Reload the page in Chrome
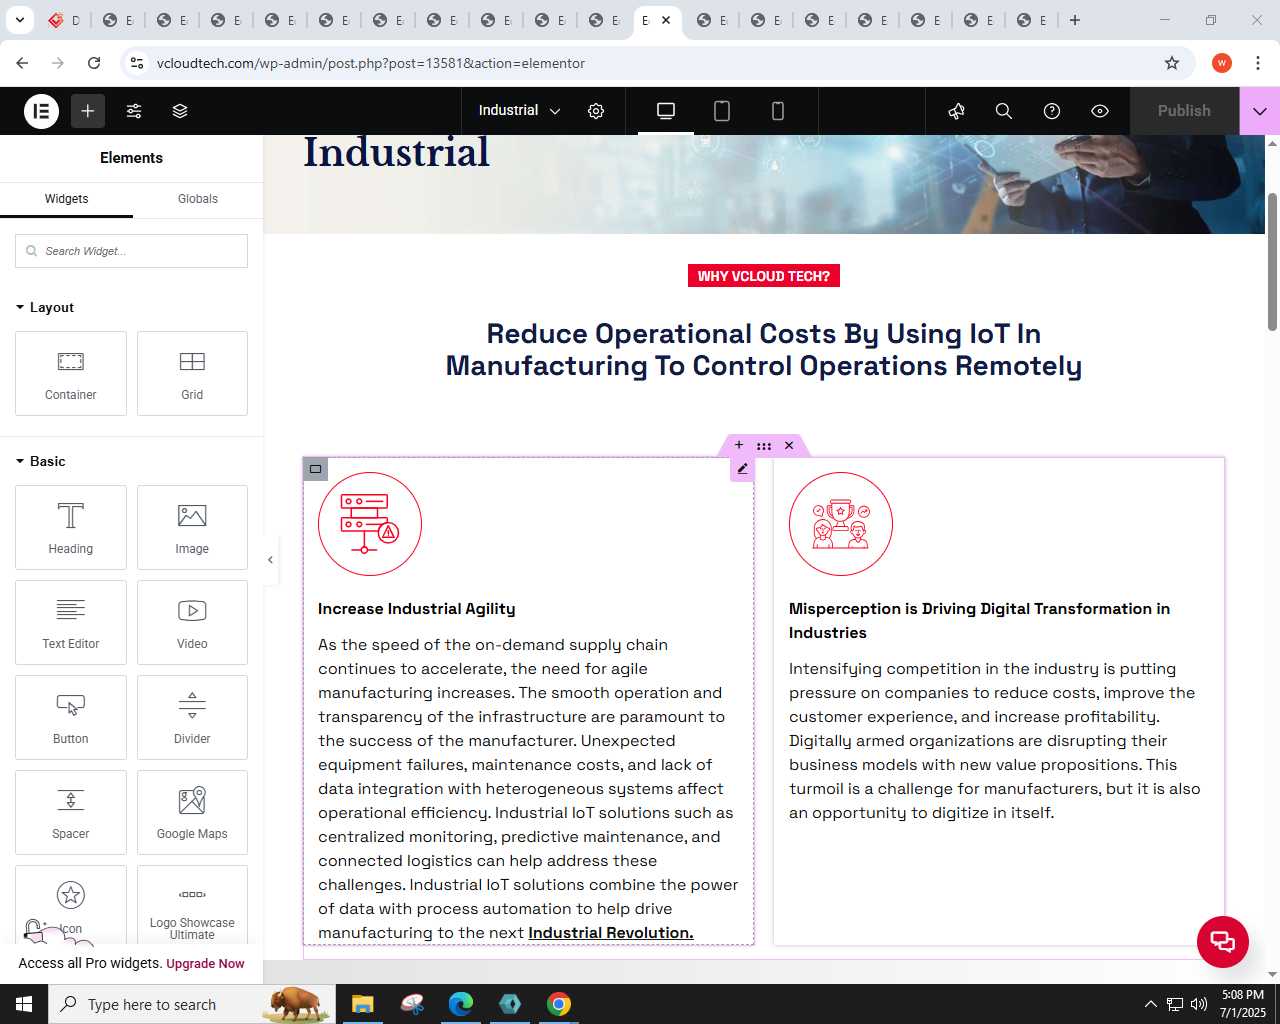This screenshot has width=1280, height=1024. tap(94, 63)
